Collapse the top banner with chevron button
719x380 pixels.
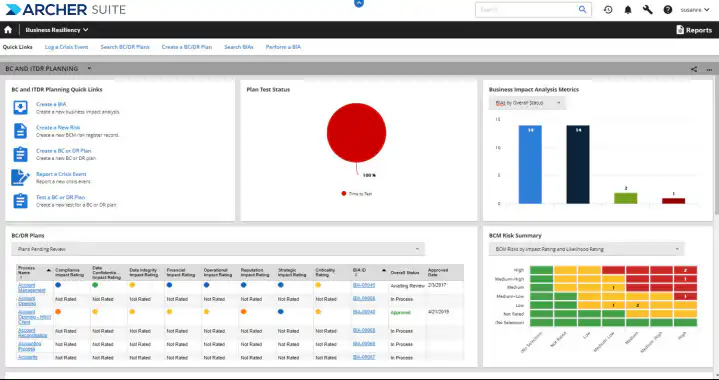(x=359, y=3)
